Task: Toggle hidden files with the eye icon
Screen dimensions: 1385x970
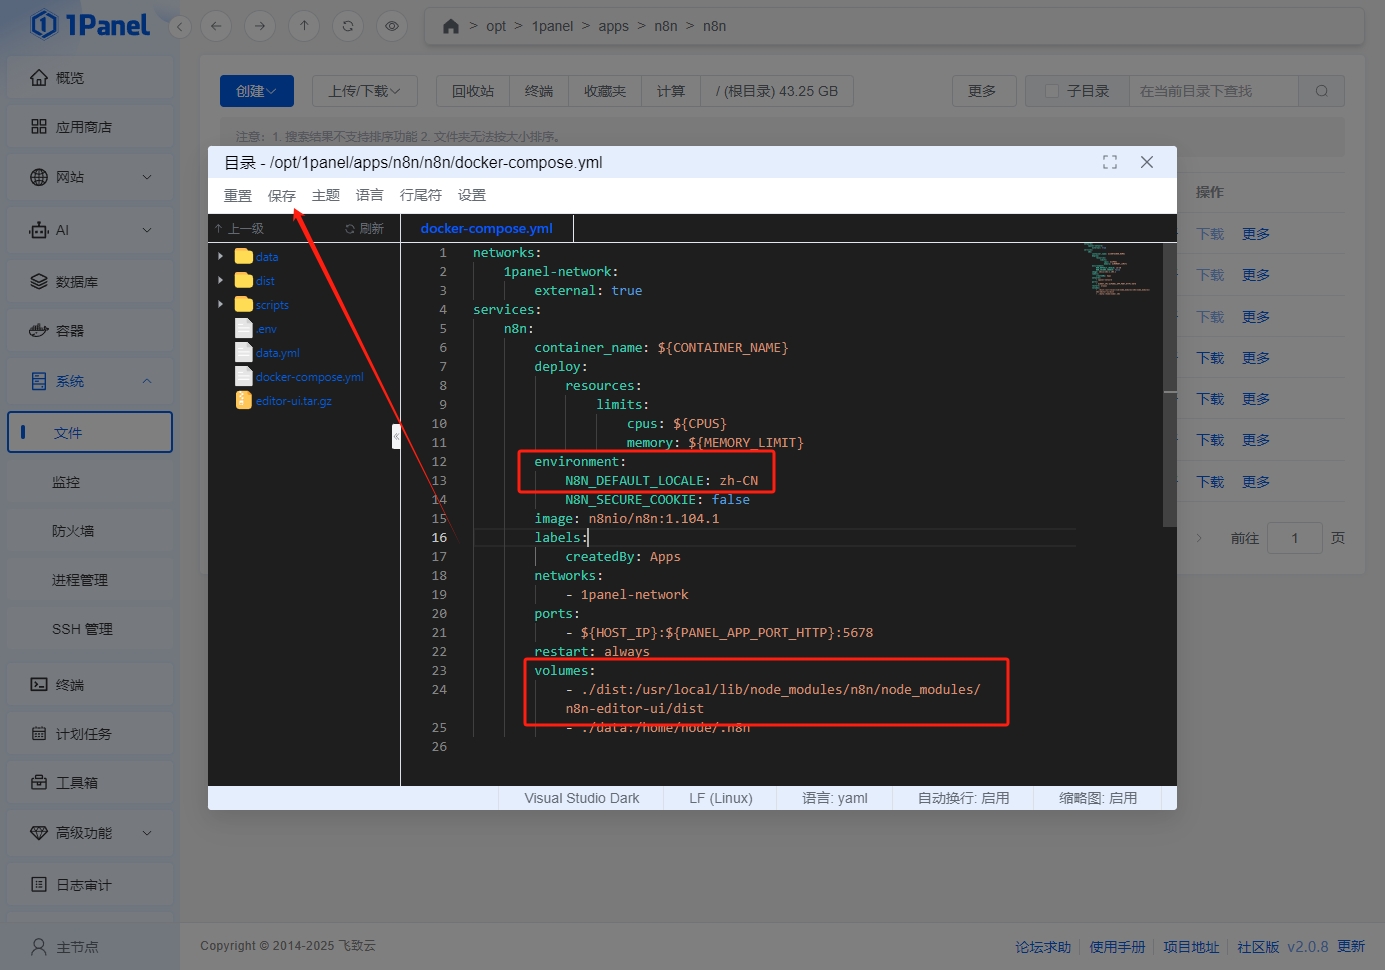Action: 392,26
